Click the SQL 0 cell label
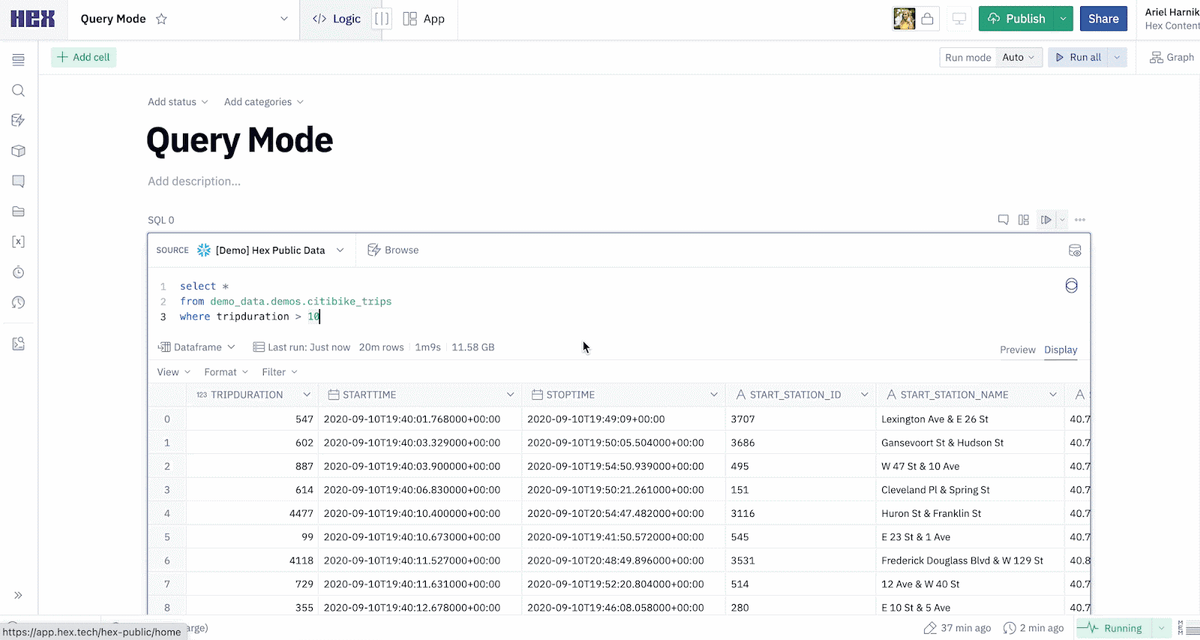The image size is (1200, 640). tap(161, 220)
